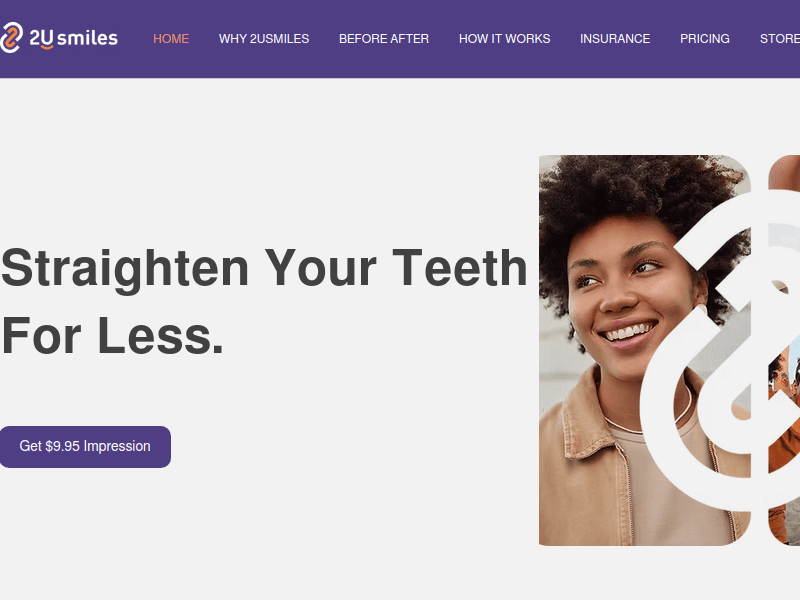
Task: Click the Straighten Your Teeth heading
Action: pos(264,268)
